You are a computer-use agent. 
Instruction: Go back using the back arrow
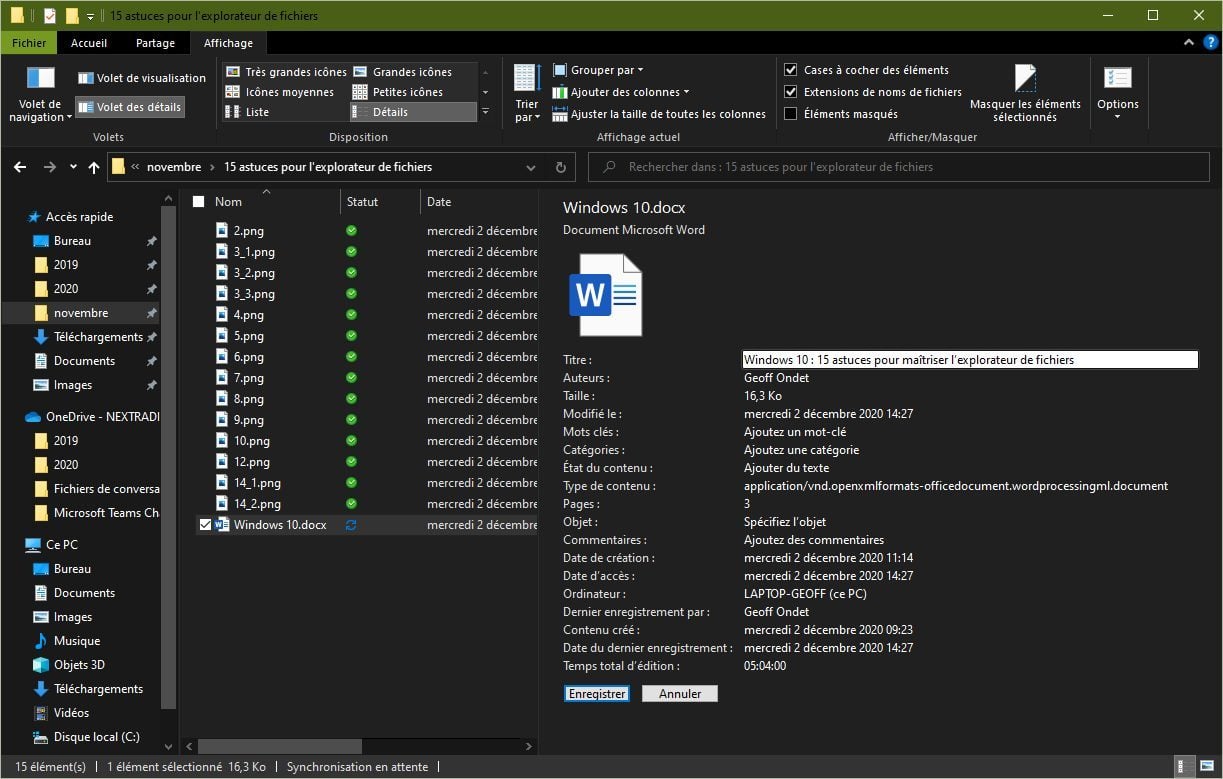click(20, 167)
